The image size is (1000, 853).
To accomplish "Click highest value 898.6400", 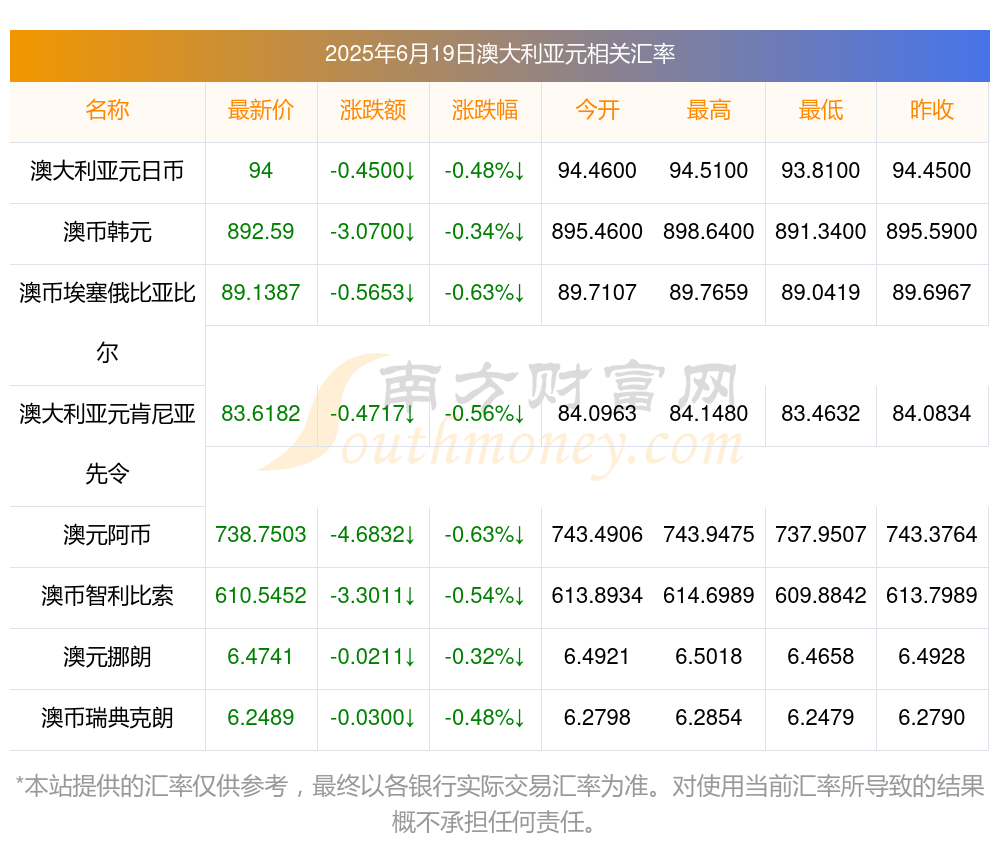I will pyautogui.click(x=709, y=231).
